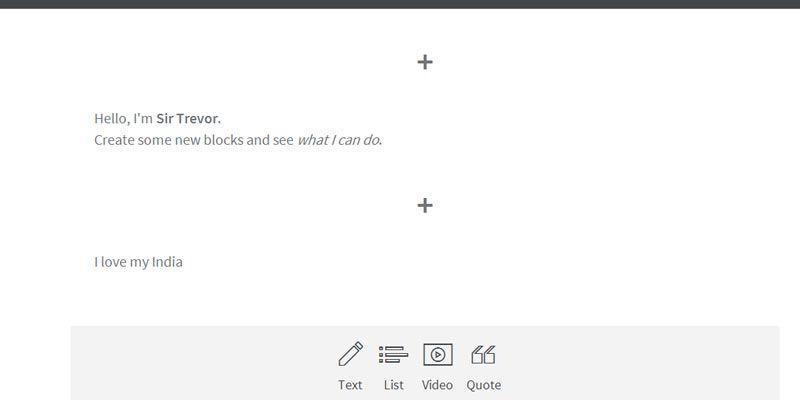Click the 'Video' label in the block bar
This screenshot has width=800, height=400.
point(437,385)
